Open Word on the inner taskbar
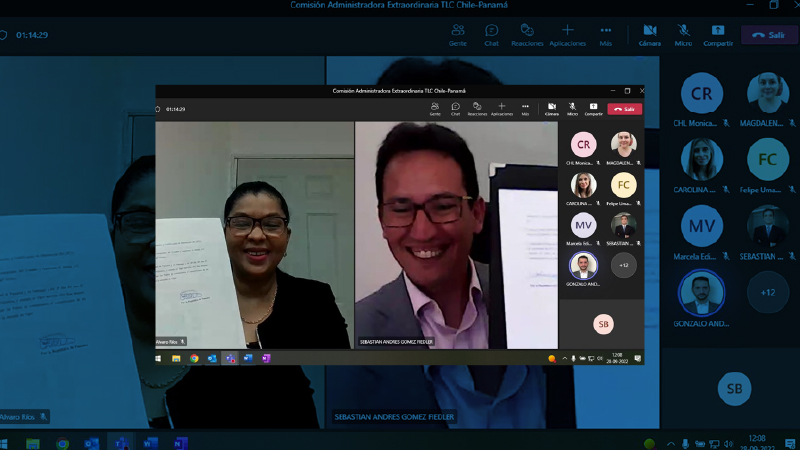Viewport: 800px width, 450px height. click(x=248, y=359)
